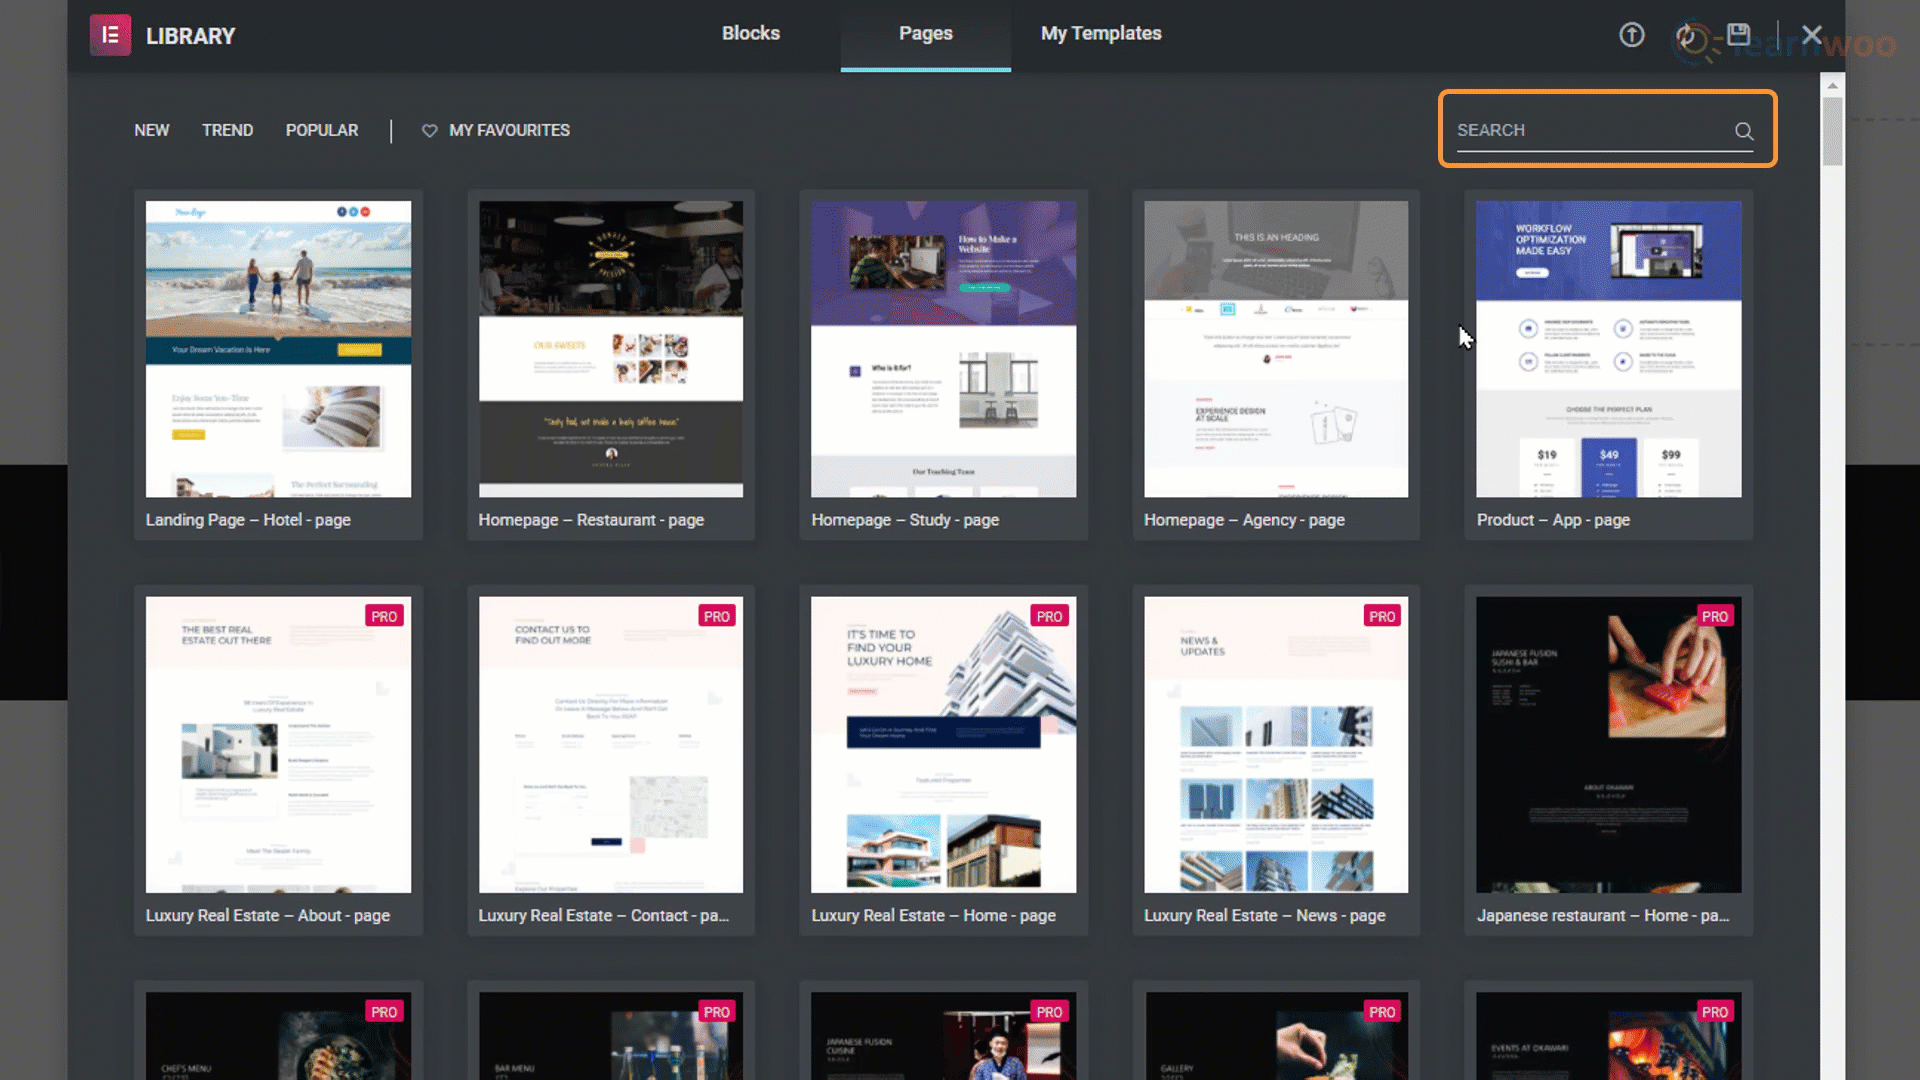The height and width of the screenshot is (1080, 1920).
Task: Click the save template icon
Action: click(1739, 34)
